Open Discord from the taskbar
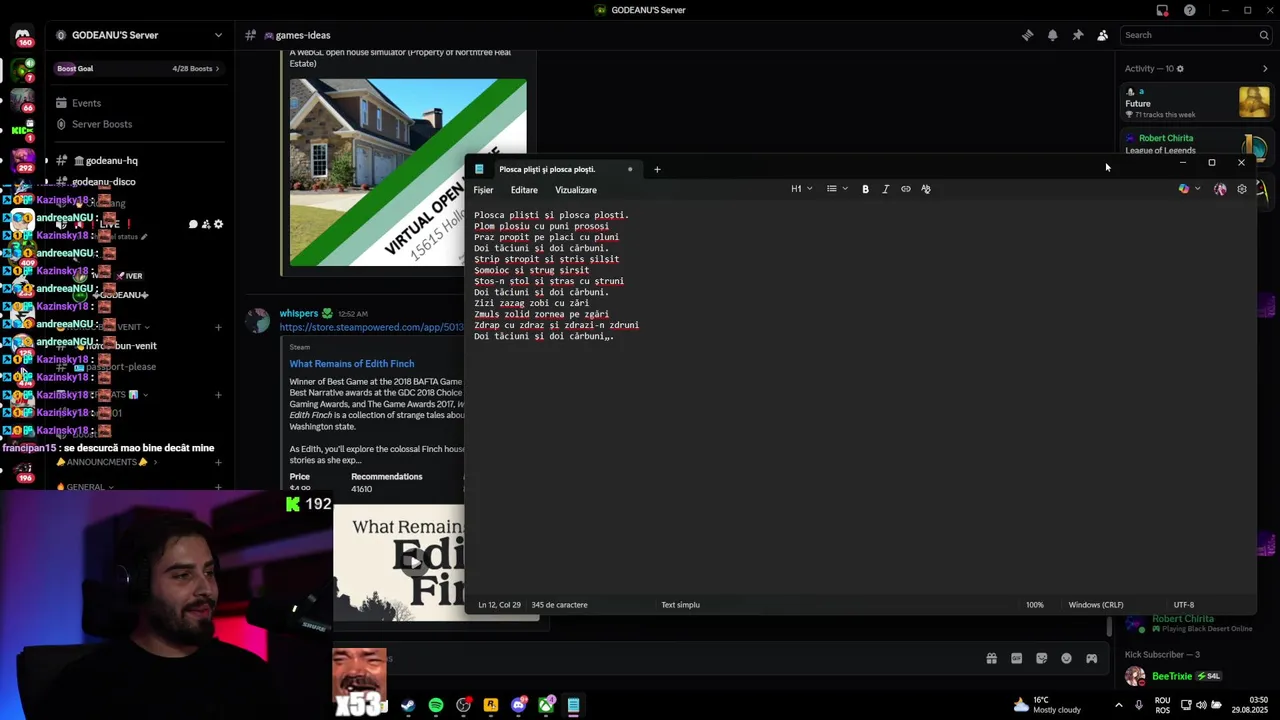Viewport: 1280px width, 720px height. pyautogui.click(x=518, y=705)
